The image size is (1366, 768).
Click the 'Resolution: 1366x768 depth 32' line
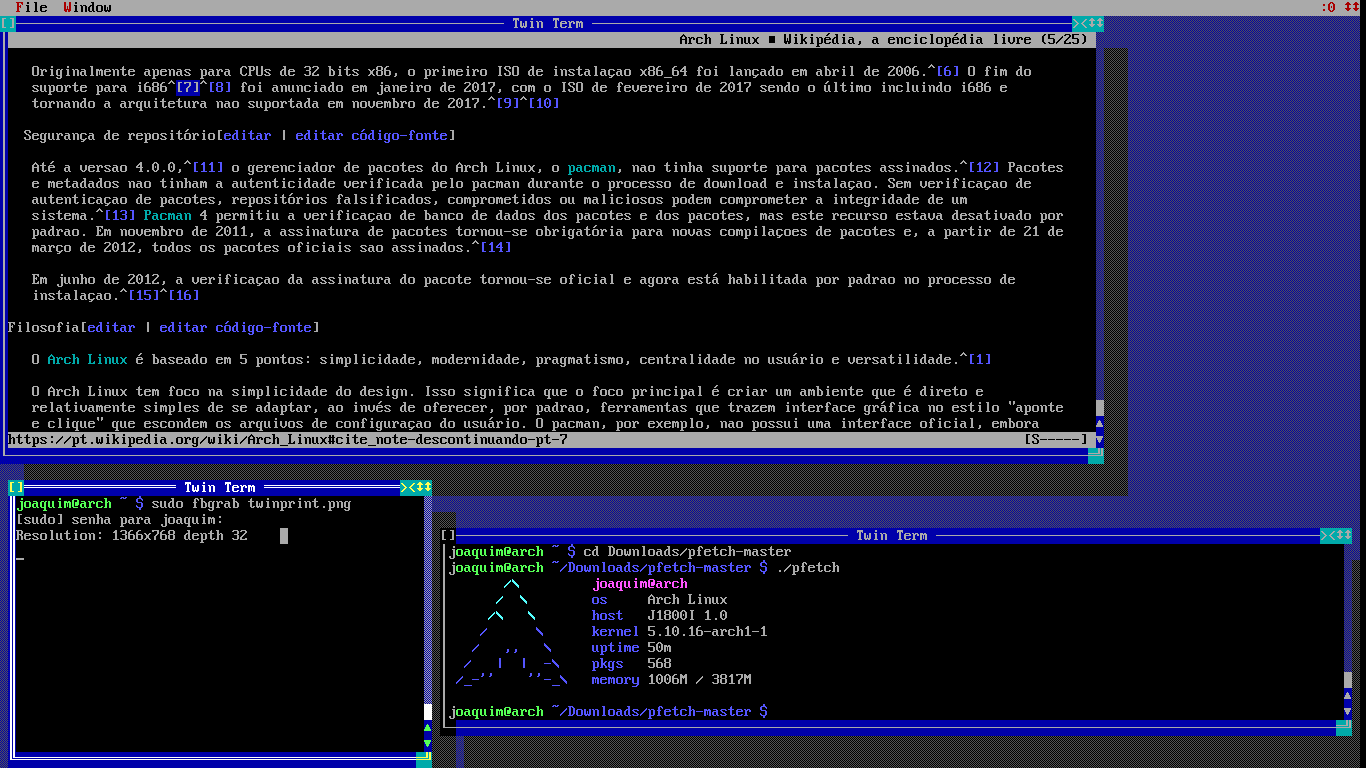(132, 535)
